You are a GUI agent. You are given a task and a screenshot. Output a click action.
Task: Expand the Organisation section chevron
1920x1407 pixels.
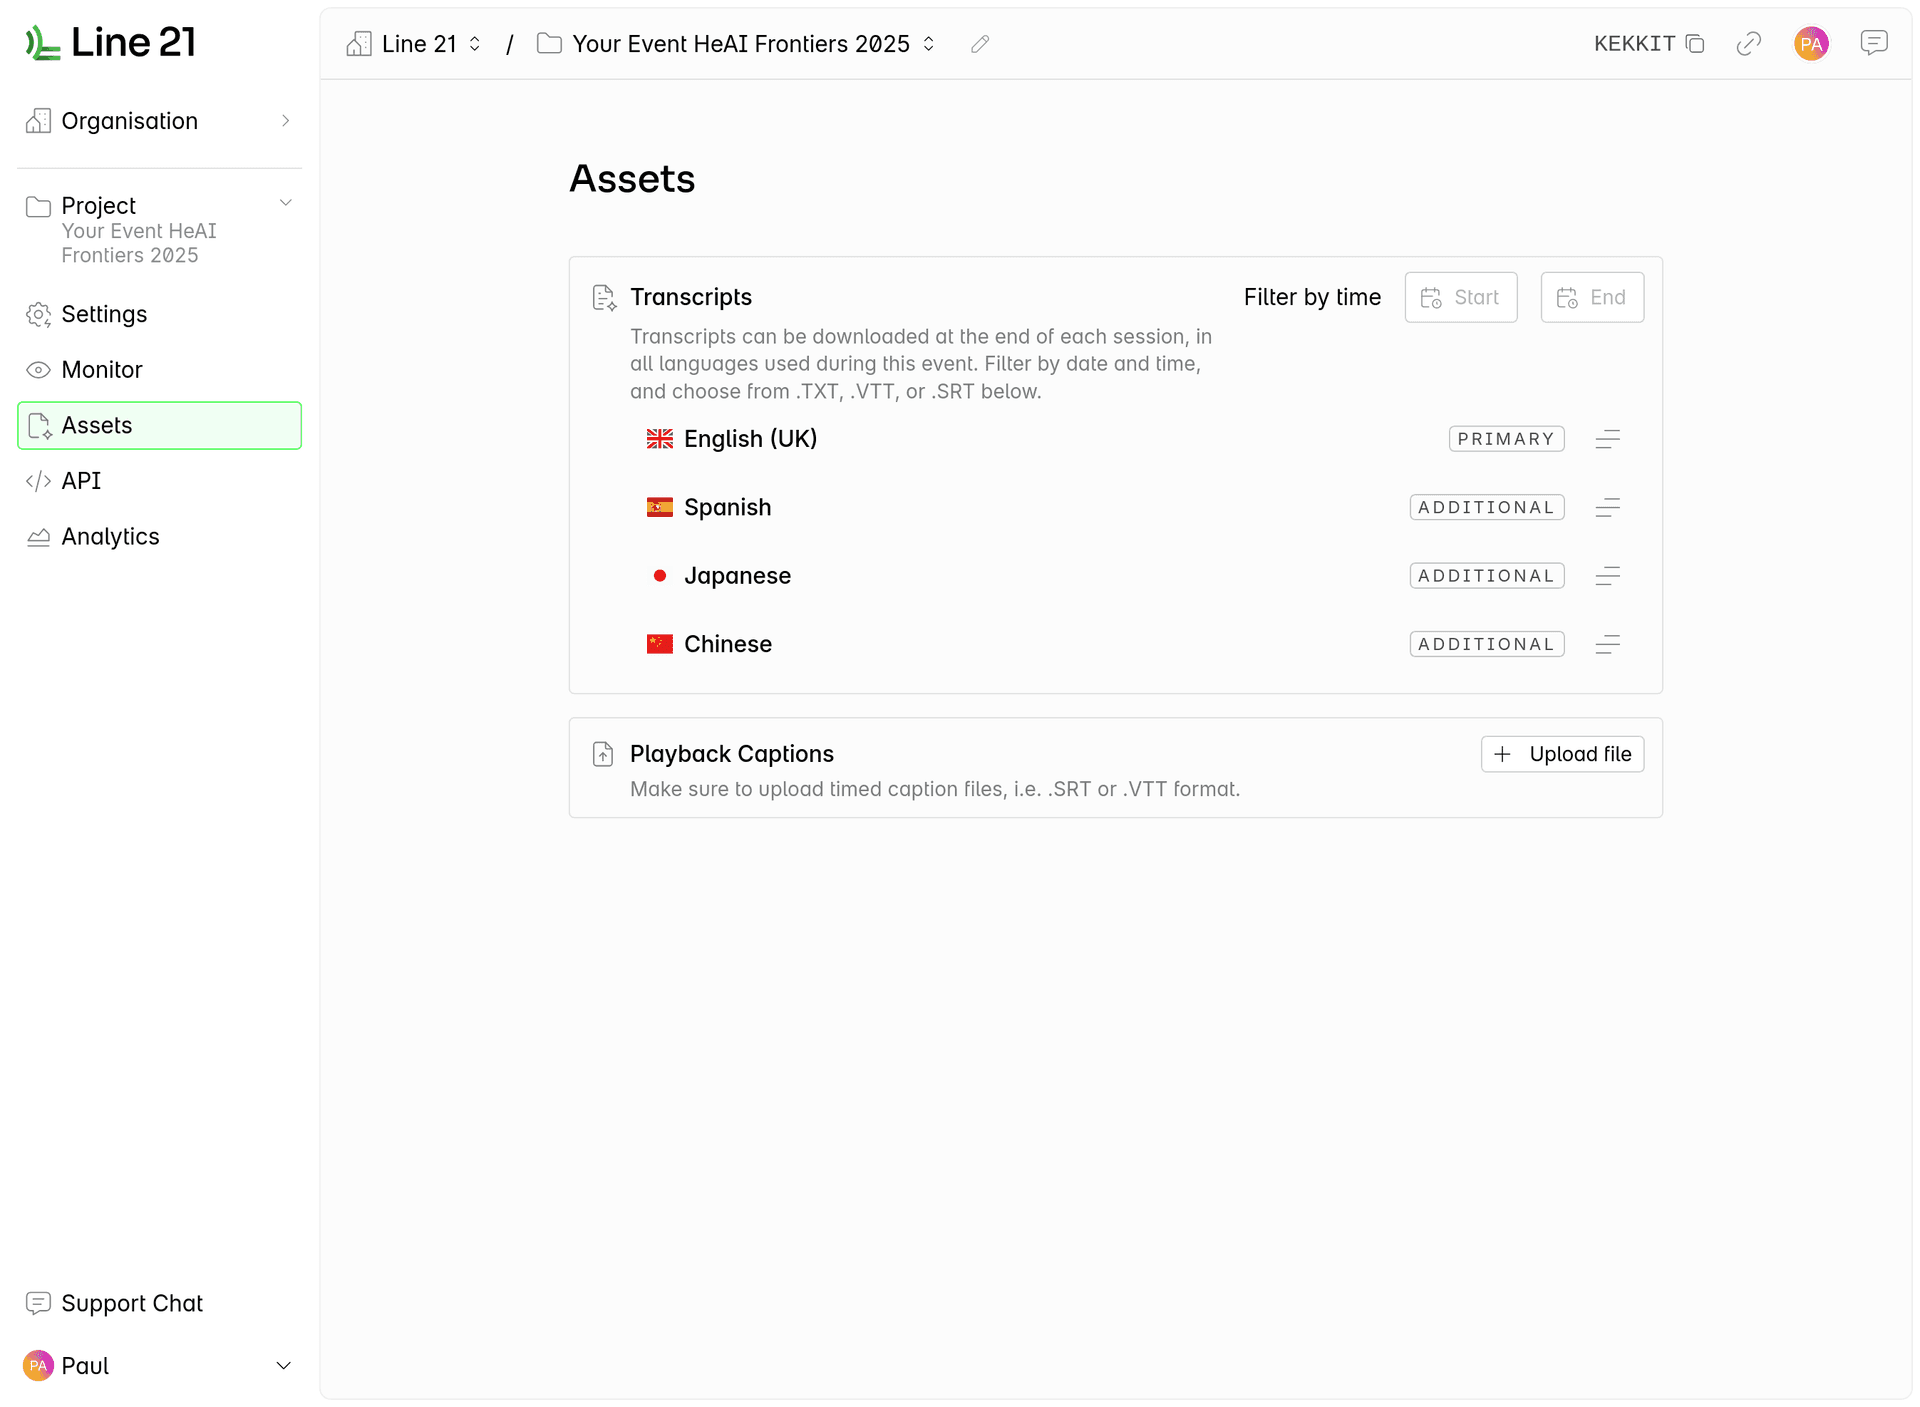tap(285, 121)
